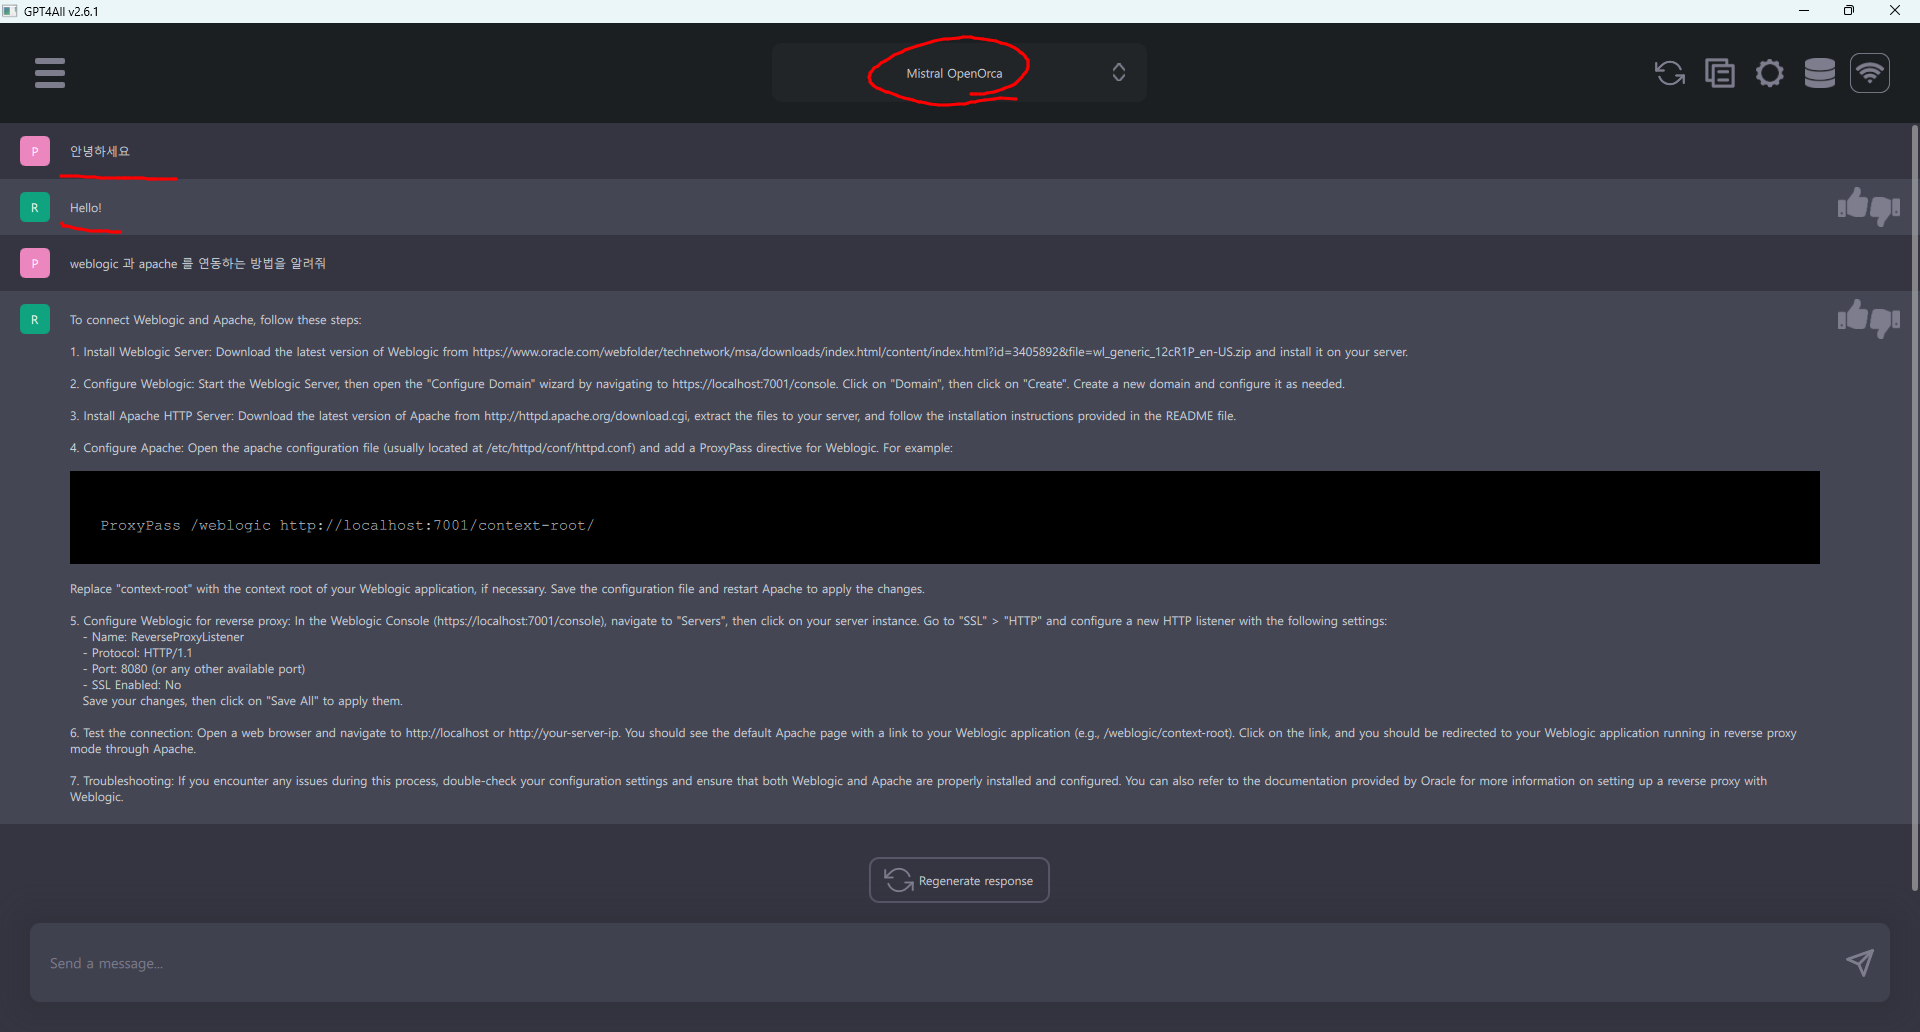Click step "2. Configure Weblogic" text
This screenshot has width=1920, height=1032.
coord(707,384)
